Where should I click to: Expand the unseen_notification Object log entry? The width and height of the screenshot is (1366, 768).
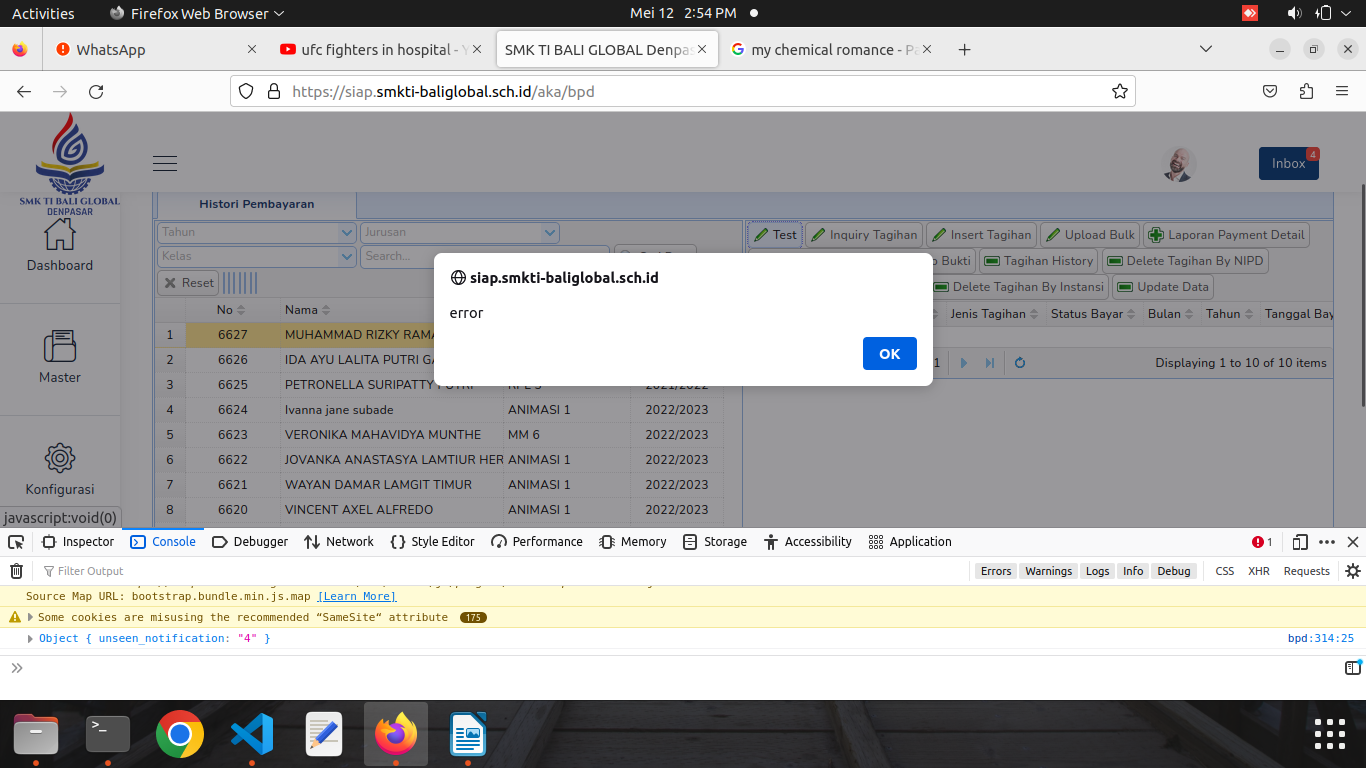(x=30, y=638)
